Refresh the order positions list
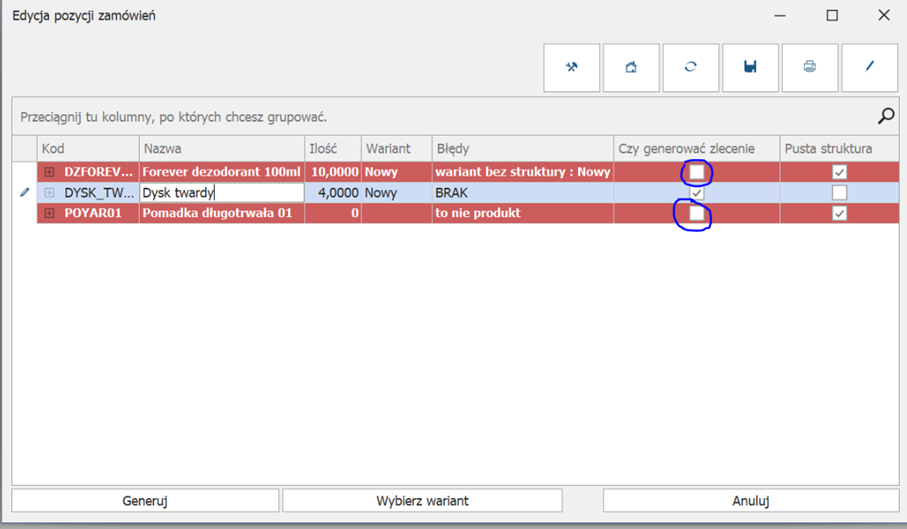This screenshot has height=529, width=907. coord(690,67)
